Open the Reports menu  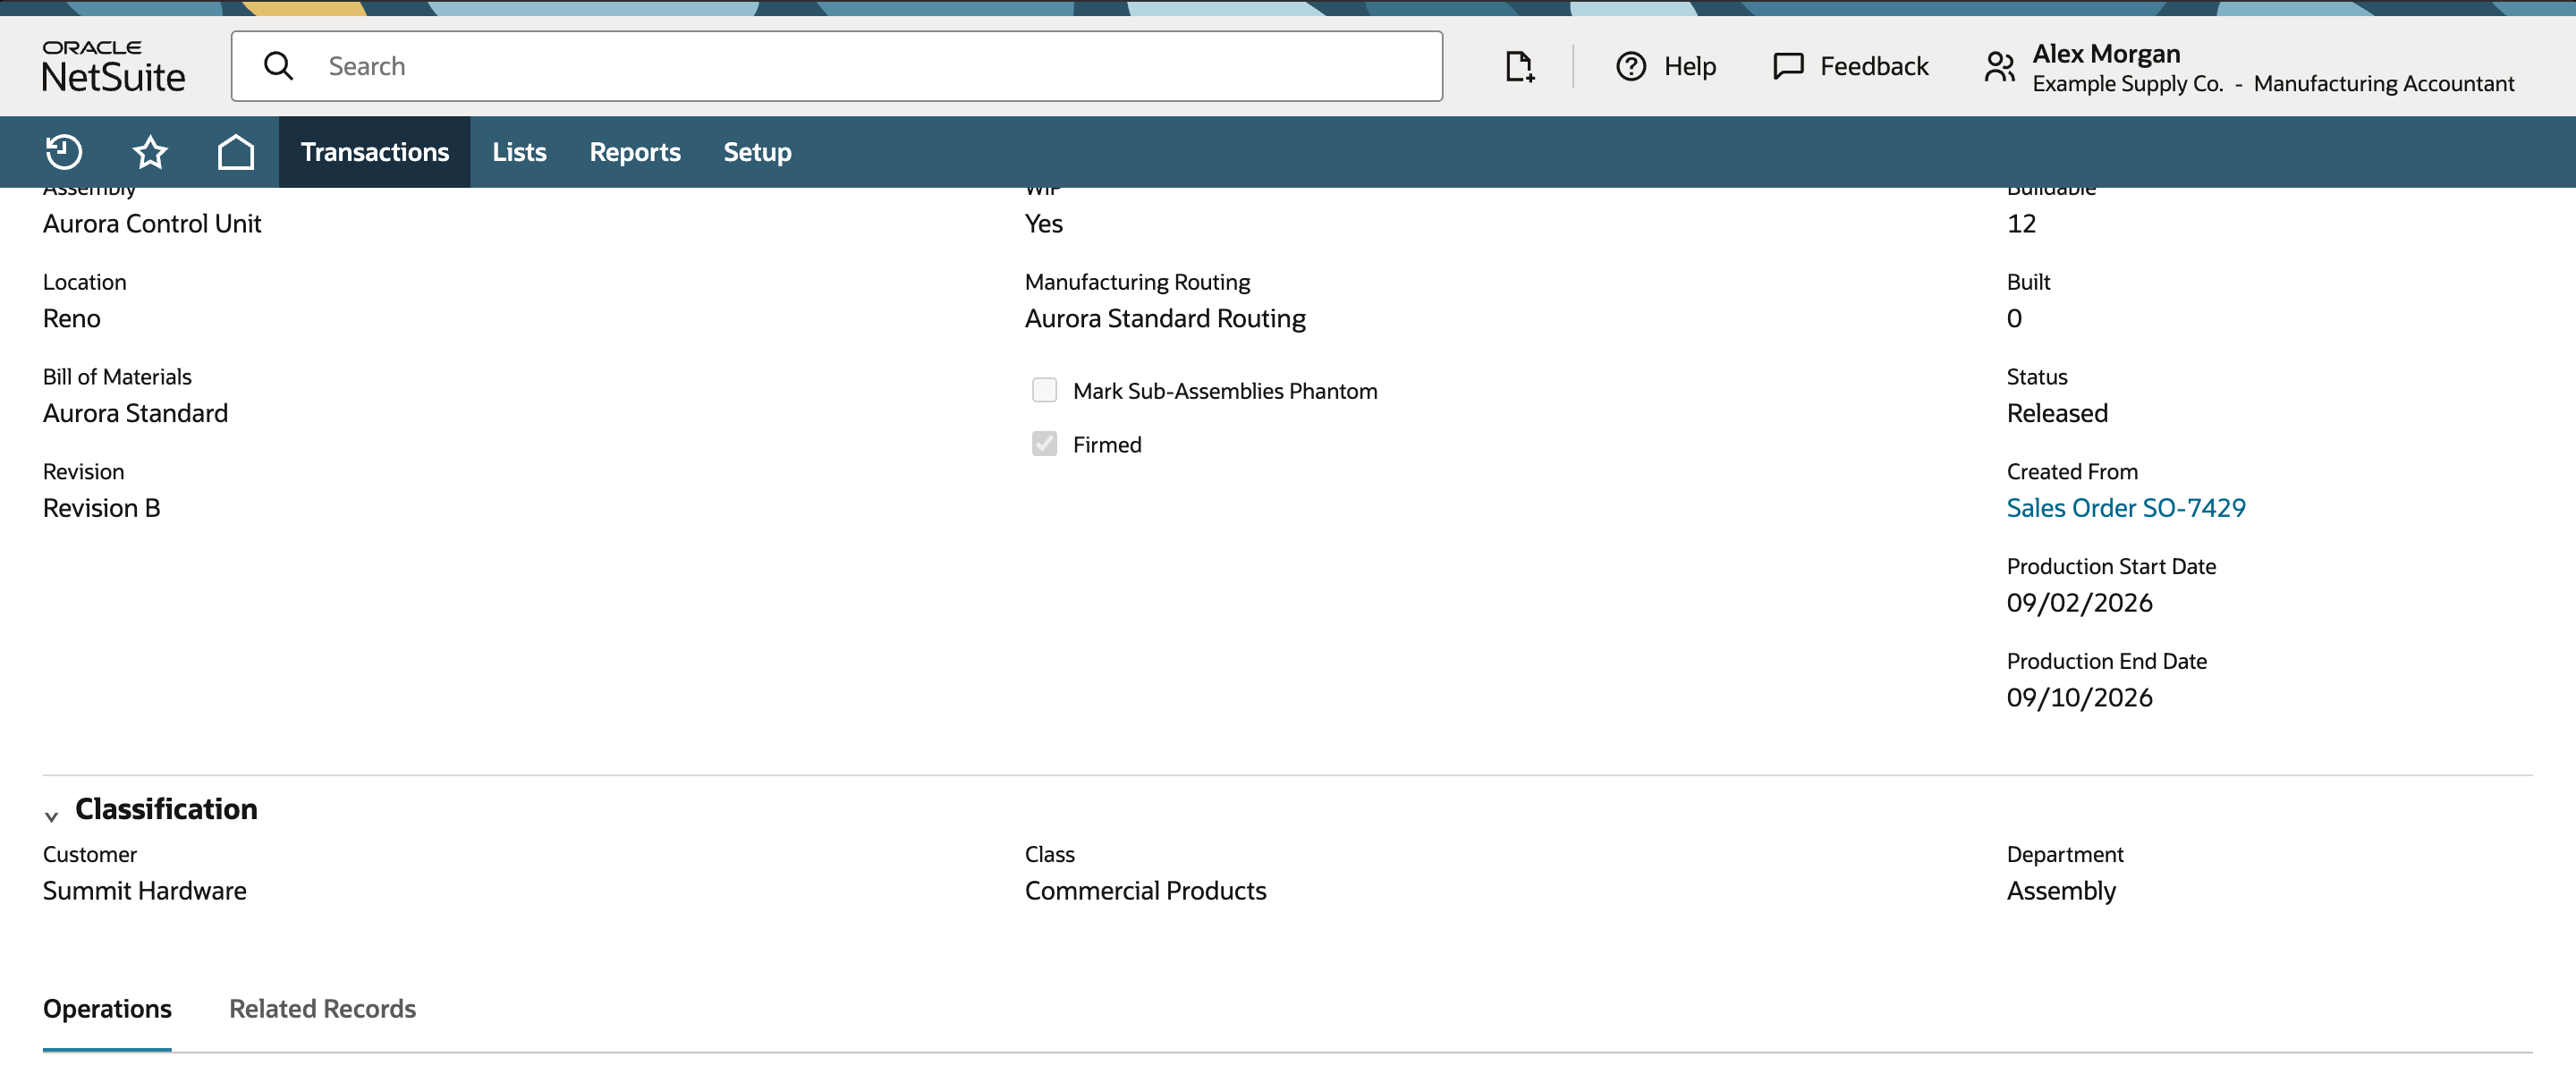point(635,152)
